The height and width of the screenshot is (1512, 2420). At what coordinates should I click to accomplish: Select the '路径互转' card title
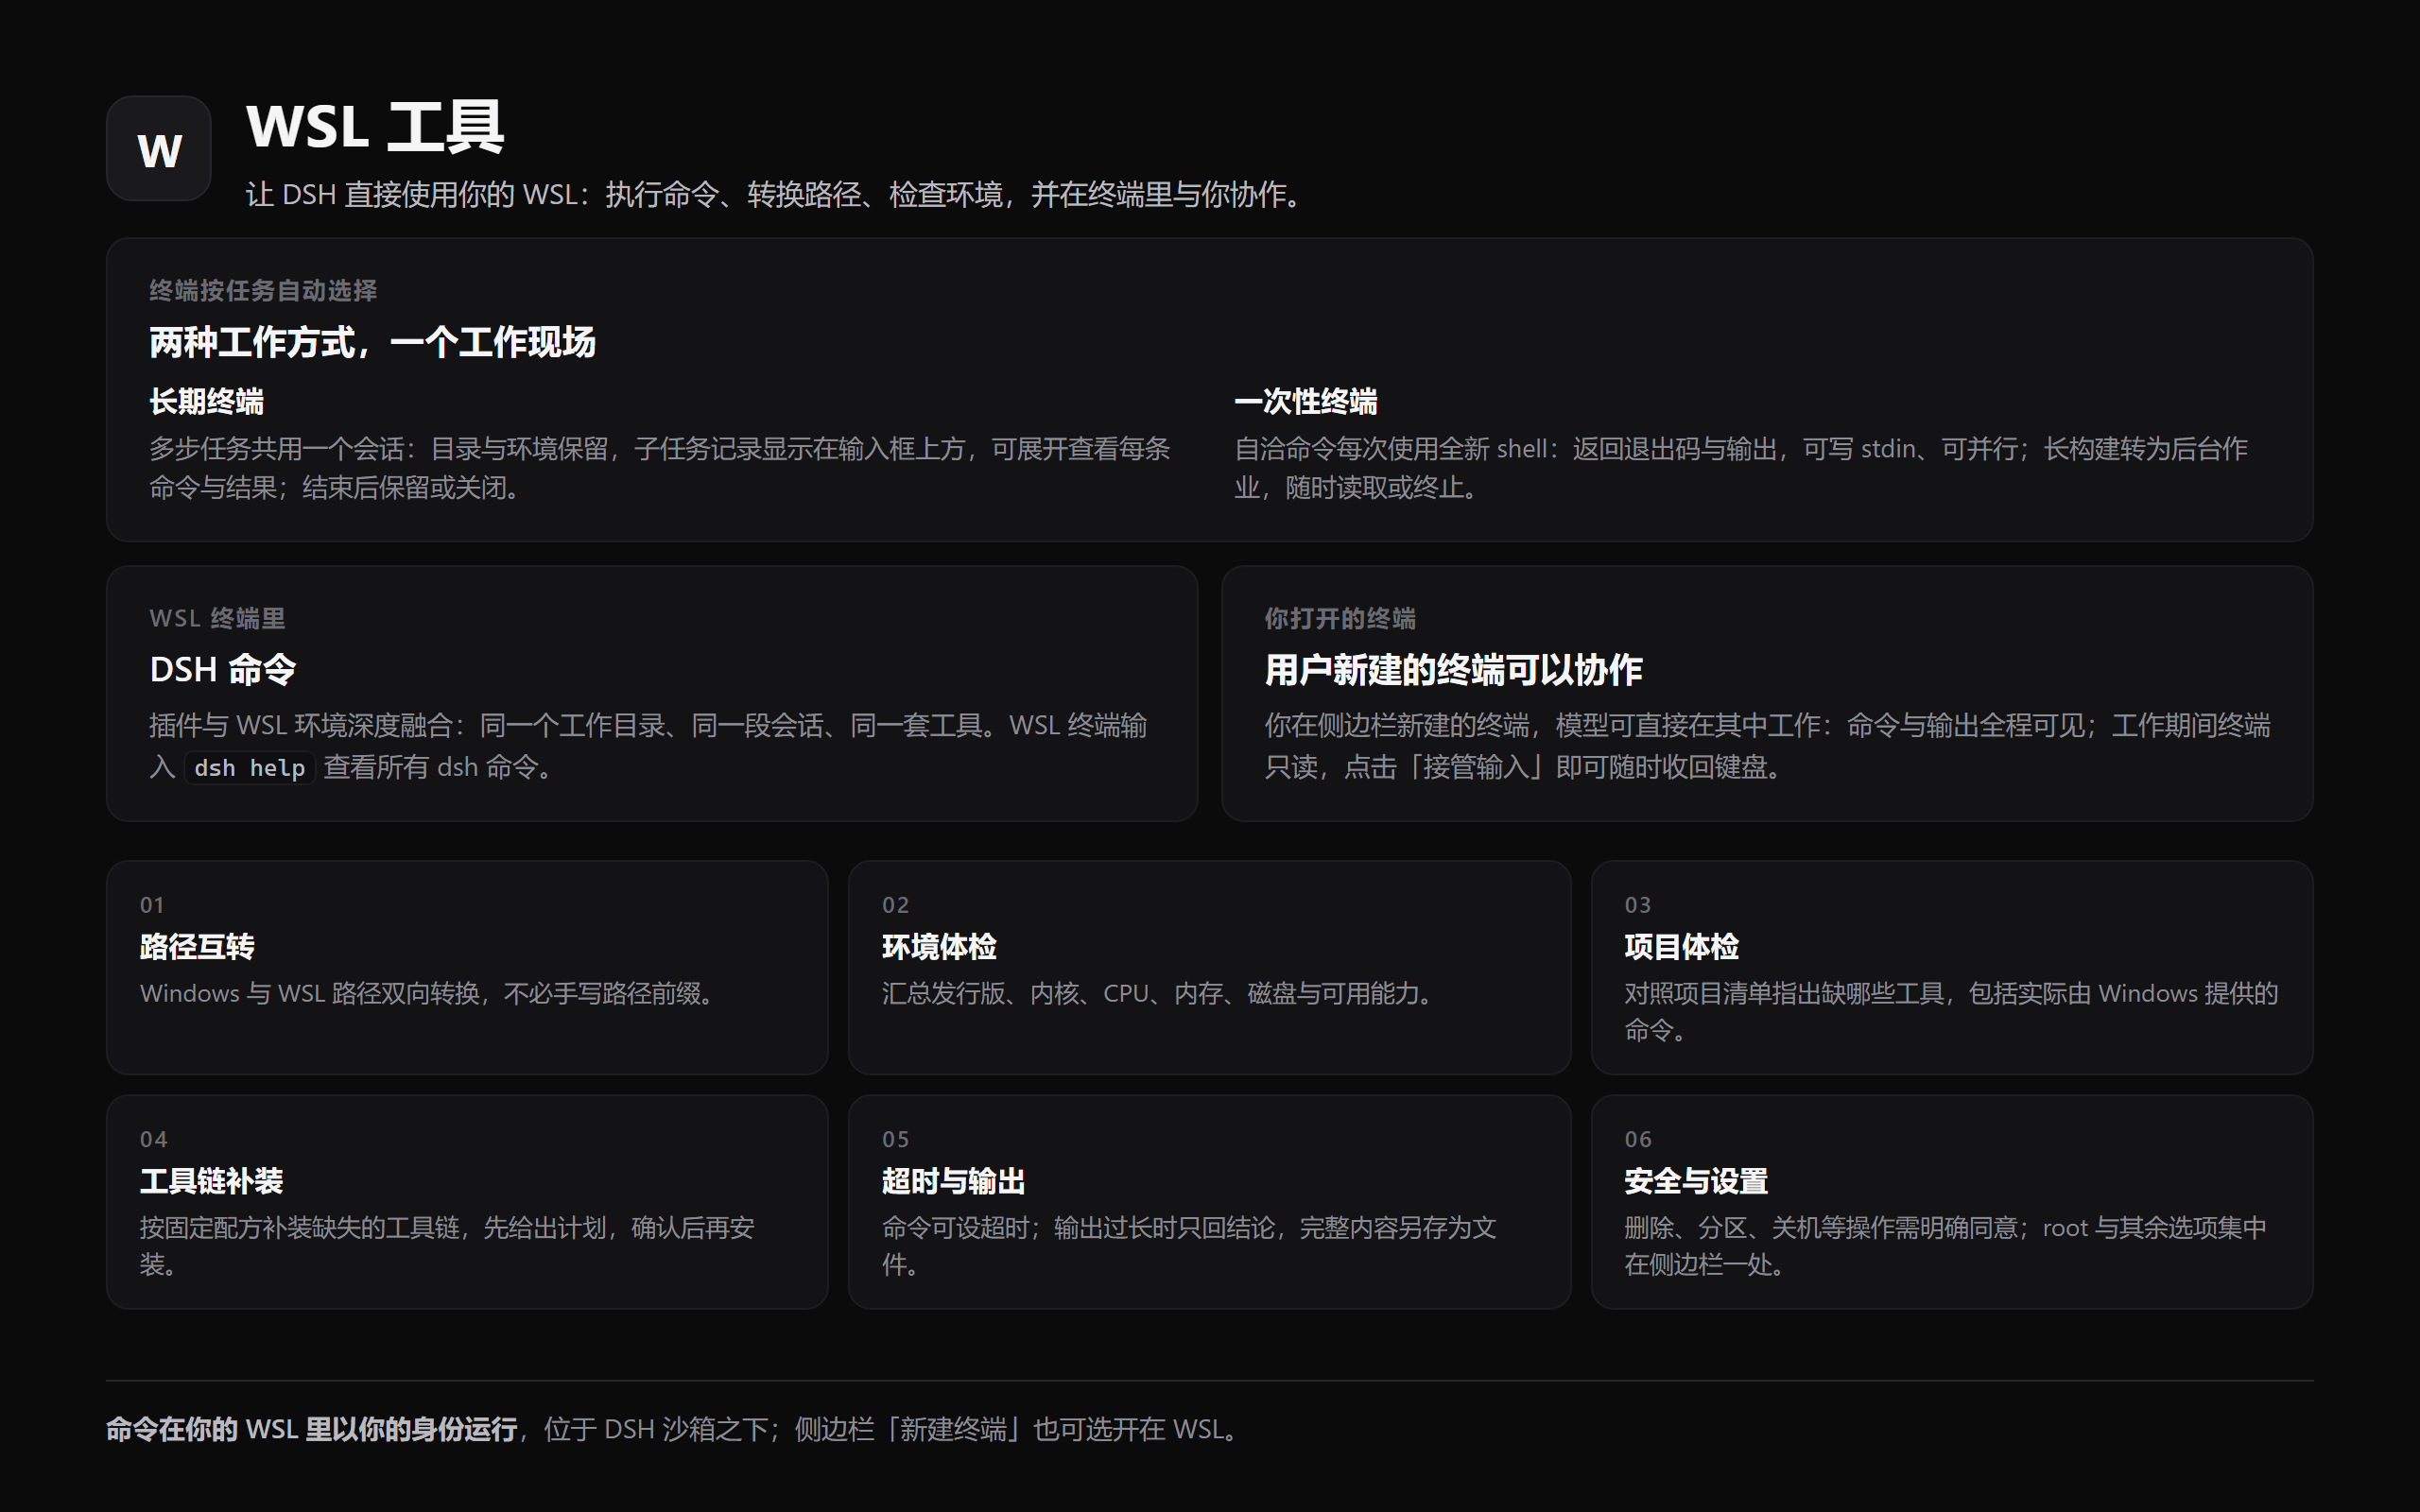197,947
